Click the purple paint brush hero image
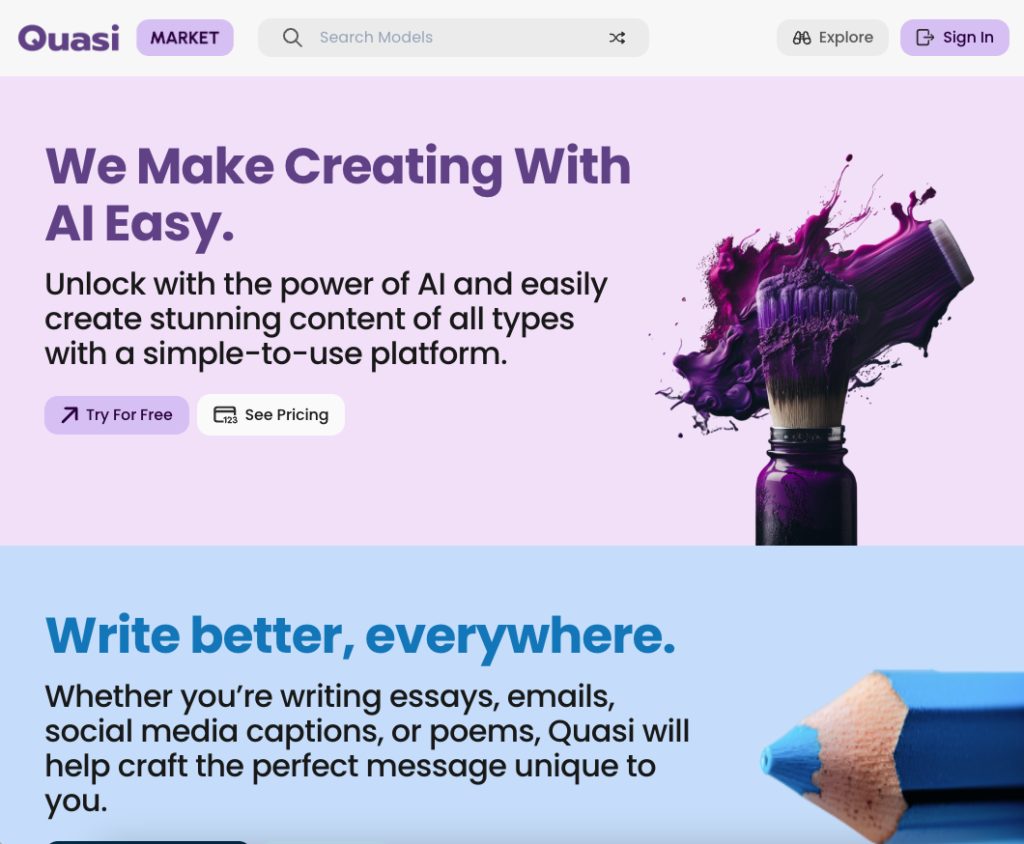Viewport: 1024px width, 844px height. pyautogui.click(x=815, y=349)
